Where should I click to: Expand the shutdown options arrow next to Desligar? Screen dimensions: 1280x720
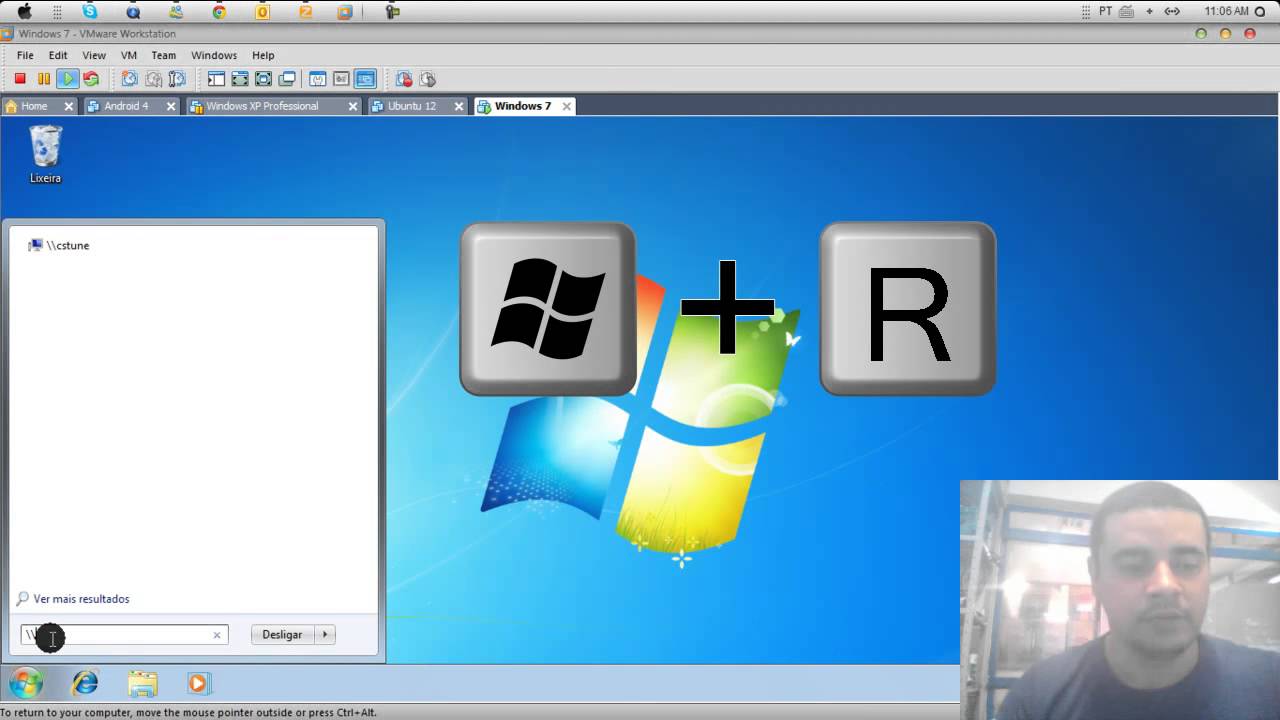click(x=325, y=635)
